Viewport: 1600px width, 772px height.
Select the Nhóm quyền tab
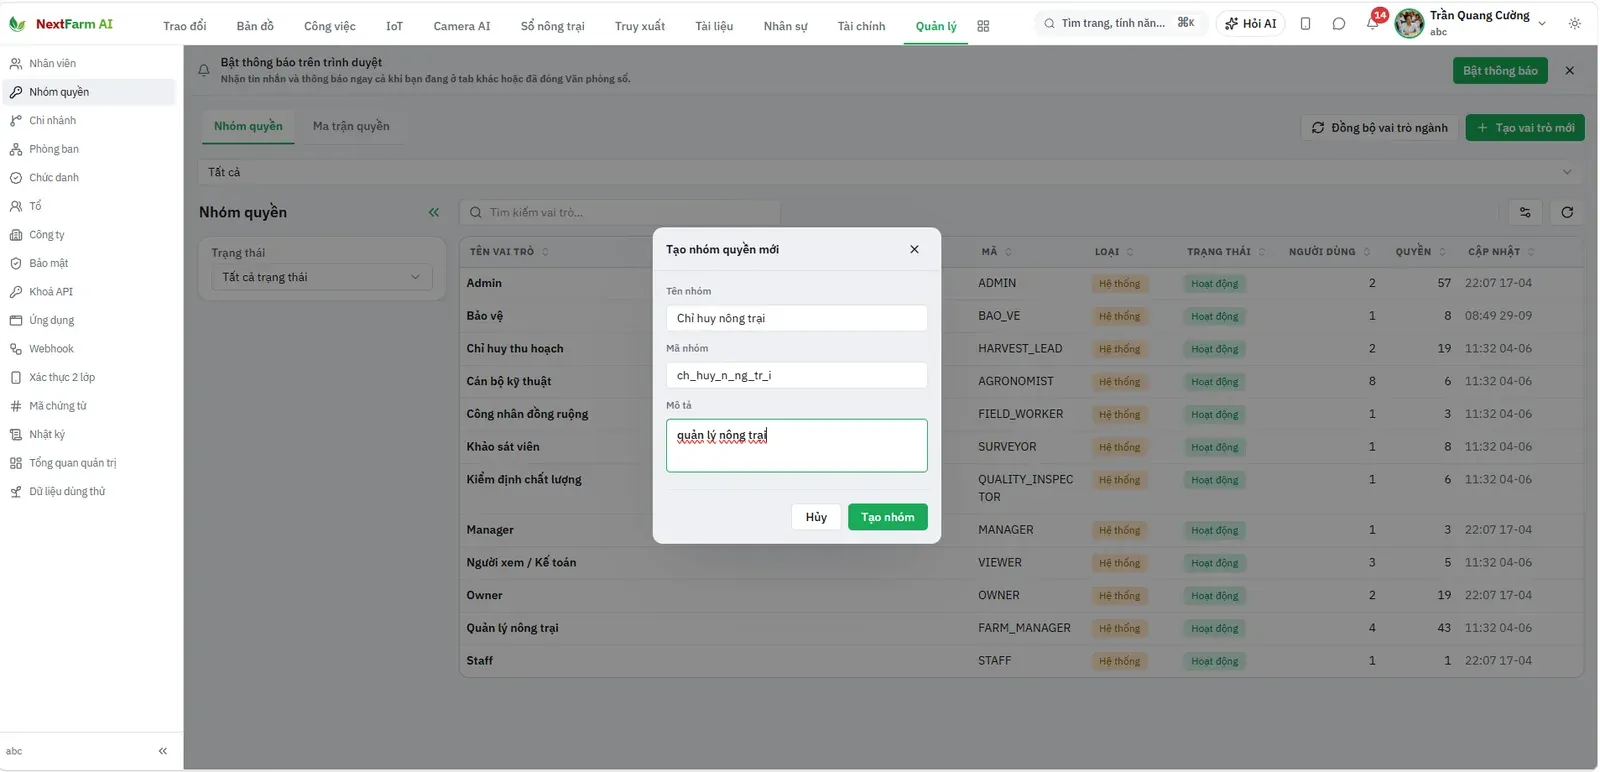pos(248,126)
